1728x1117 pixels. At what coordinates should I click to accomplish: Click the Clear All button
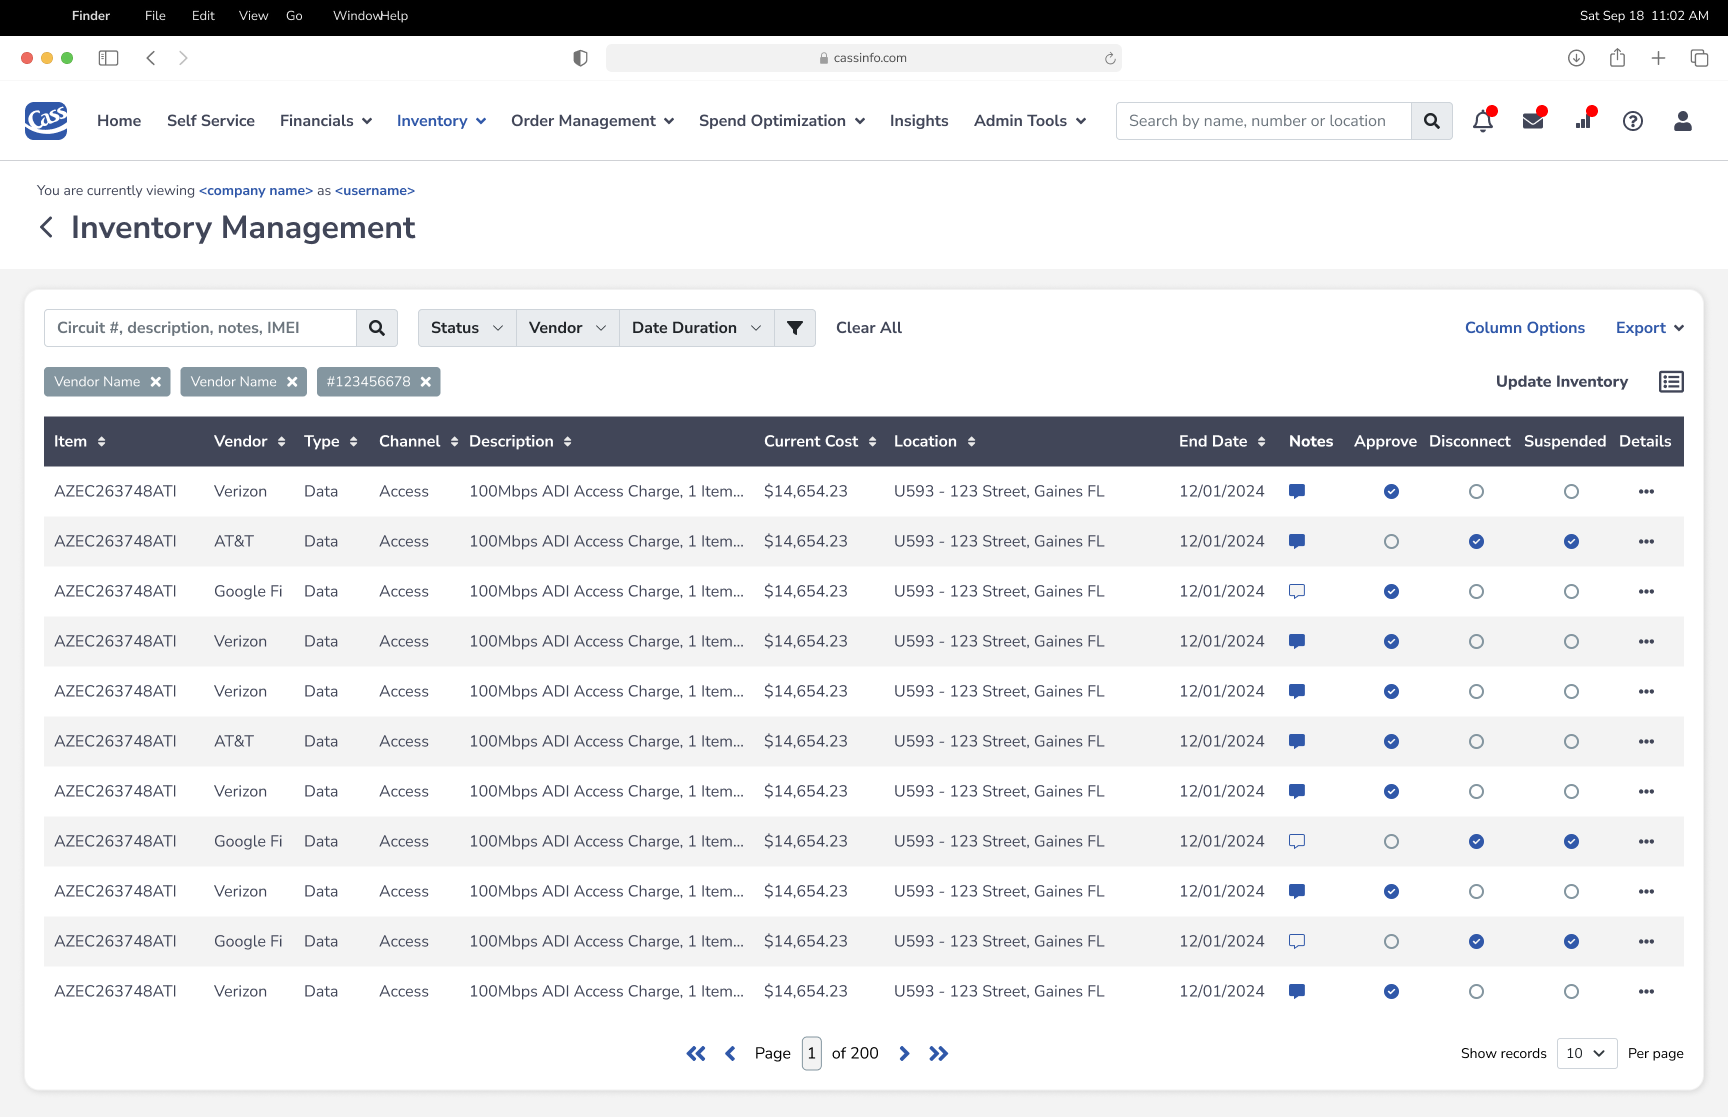point(868,328)
